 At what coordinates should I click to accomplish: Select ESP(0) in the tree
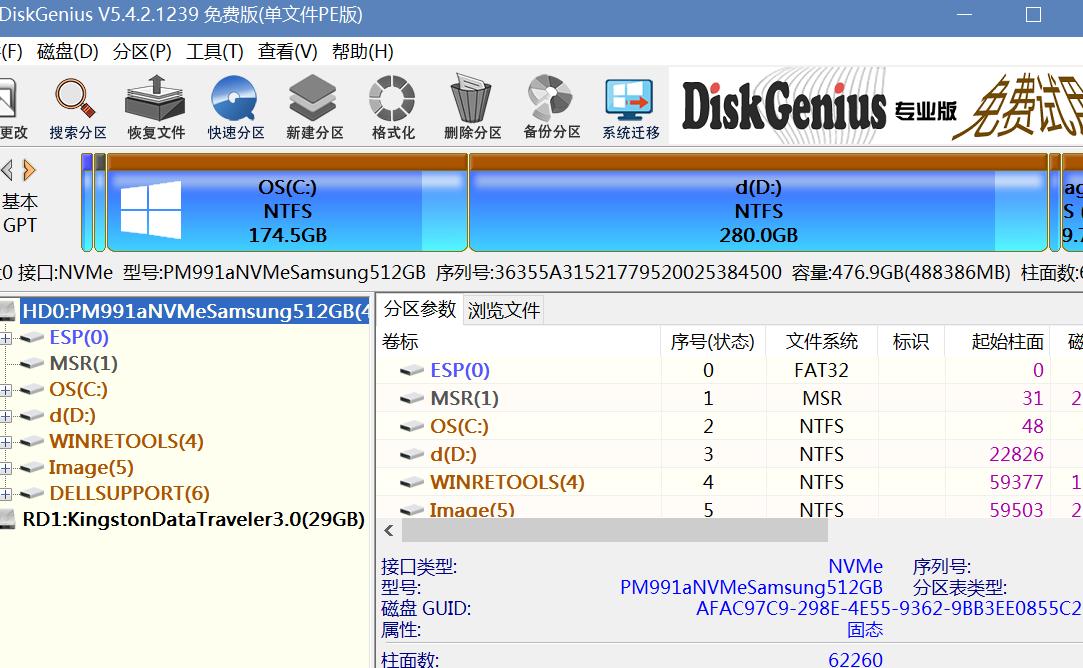79,337
